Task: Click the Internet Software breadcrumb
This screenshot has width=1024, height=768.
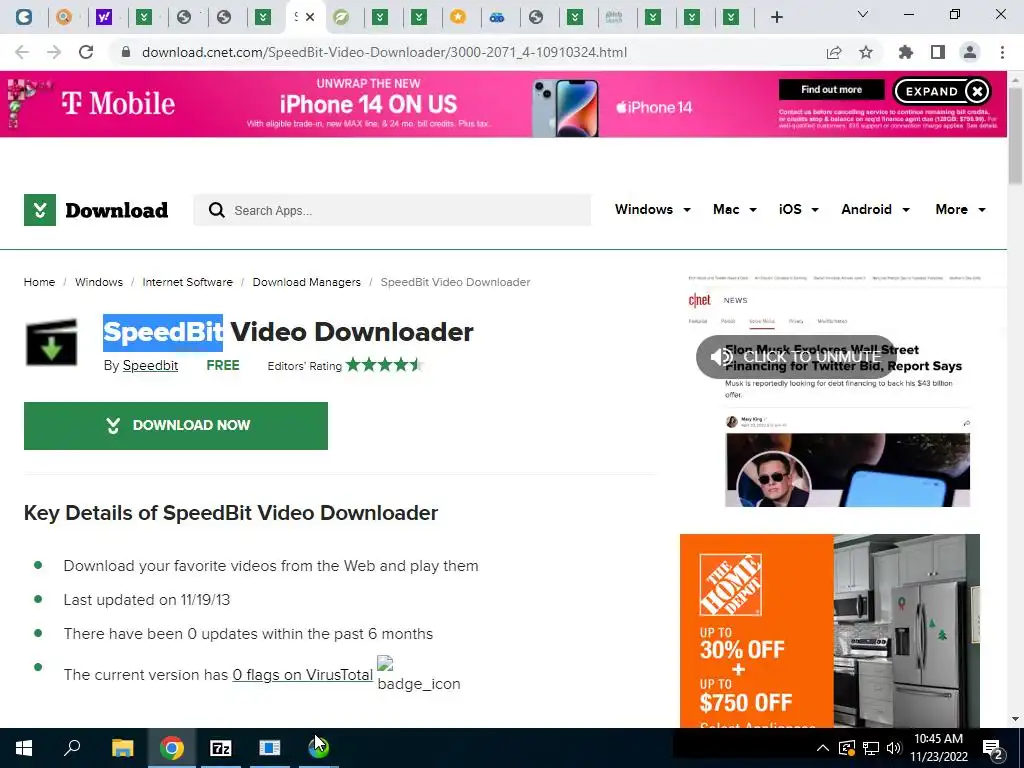Action: point(187,282)
